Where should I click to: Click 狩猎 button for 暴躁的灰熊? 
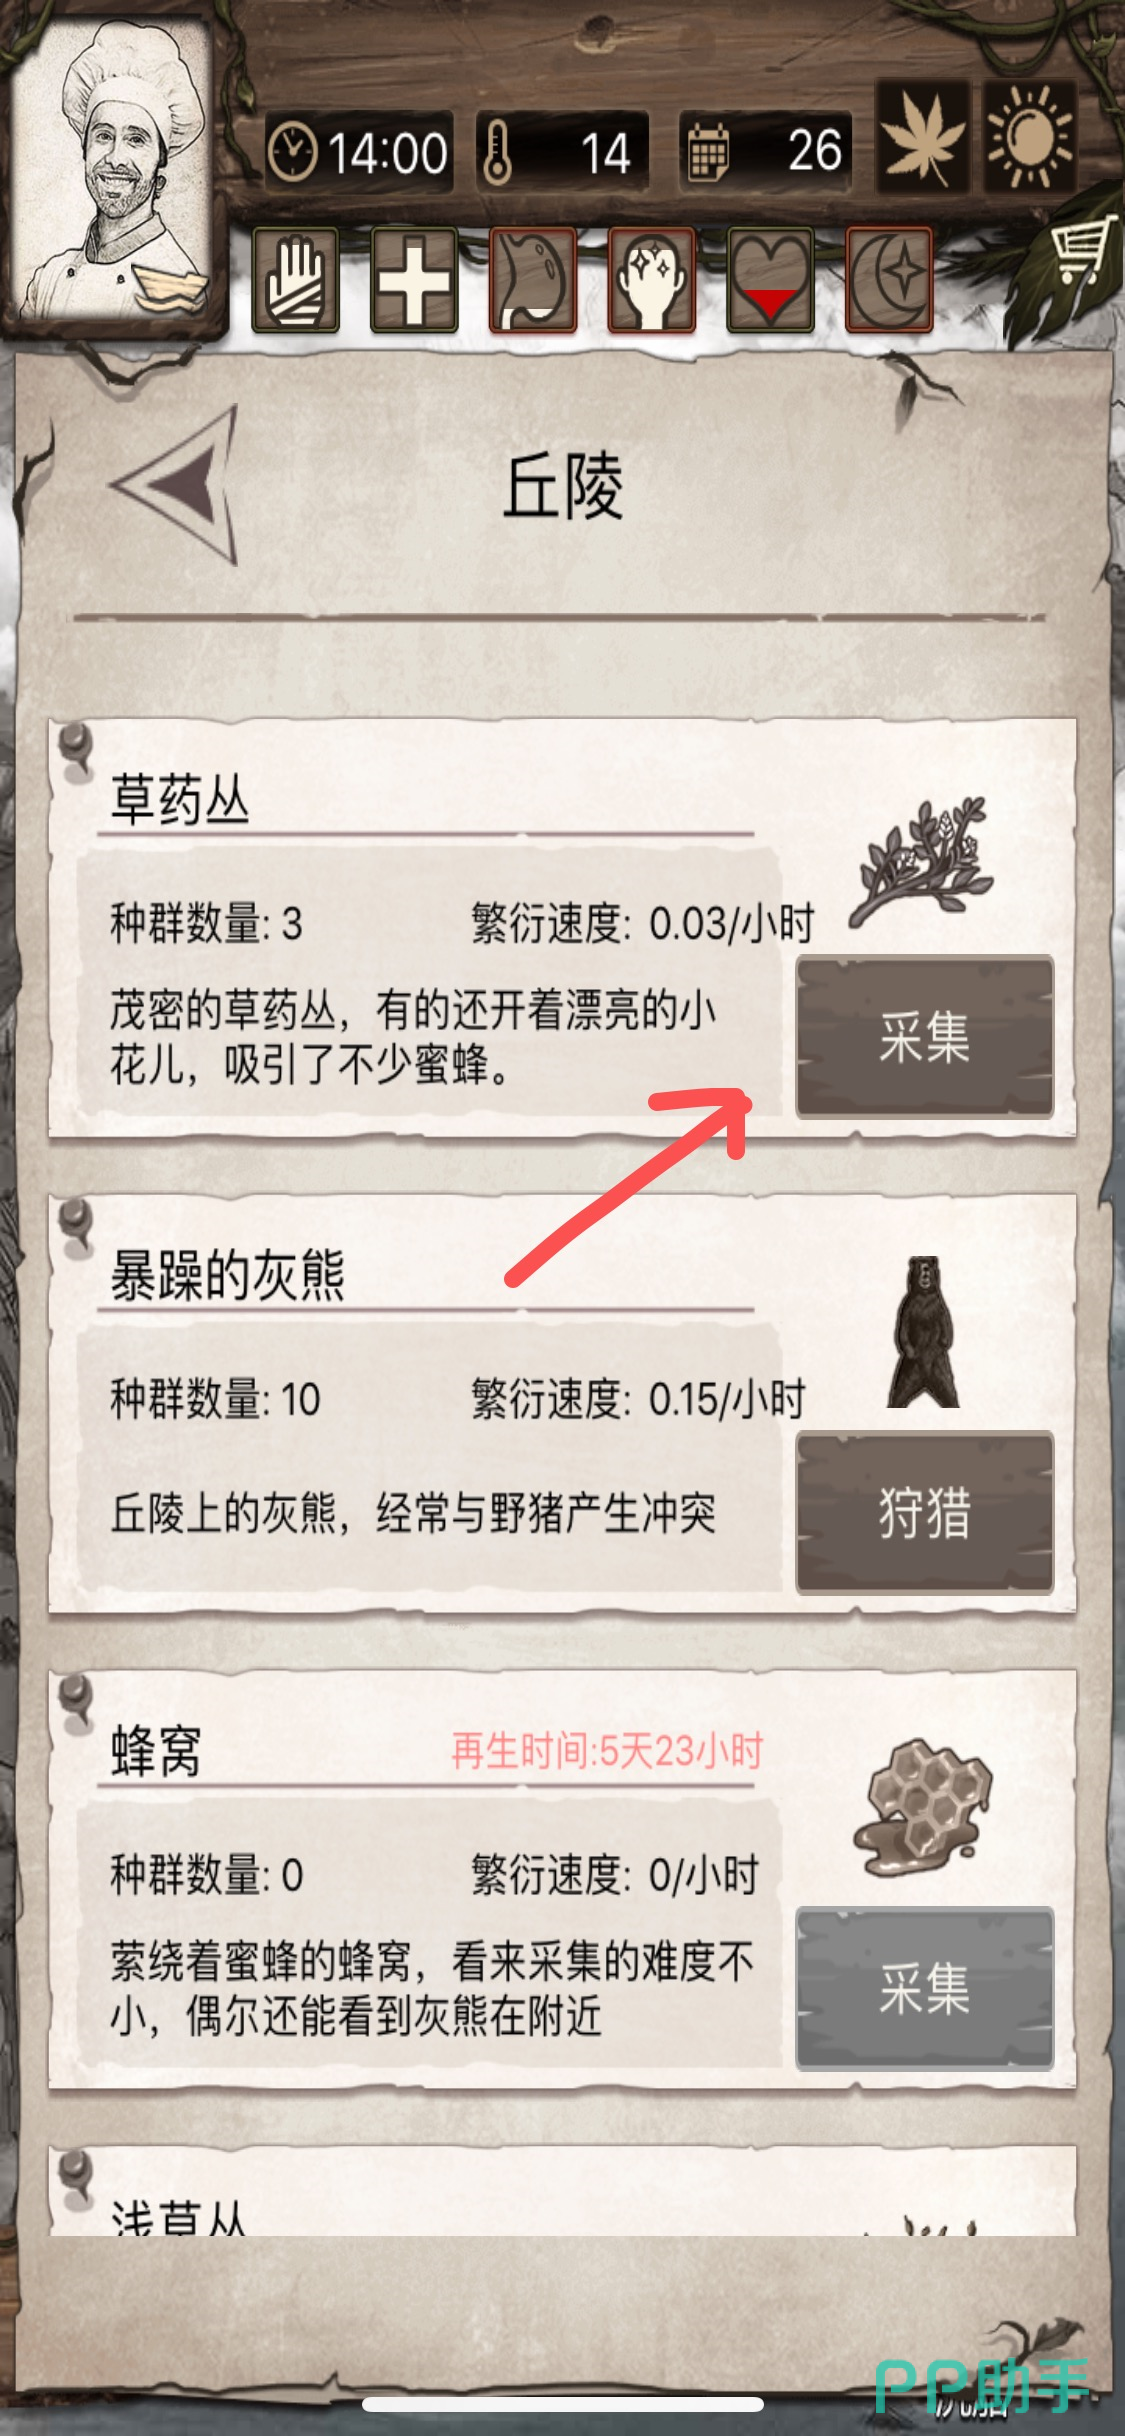point(925,1512)
